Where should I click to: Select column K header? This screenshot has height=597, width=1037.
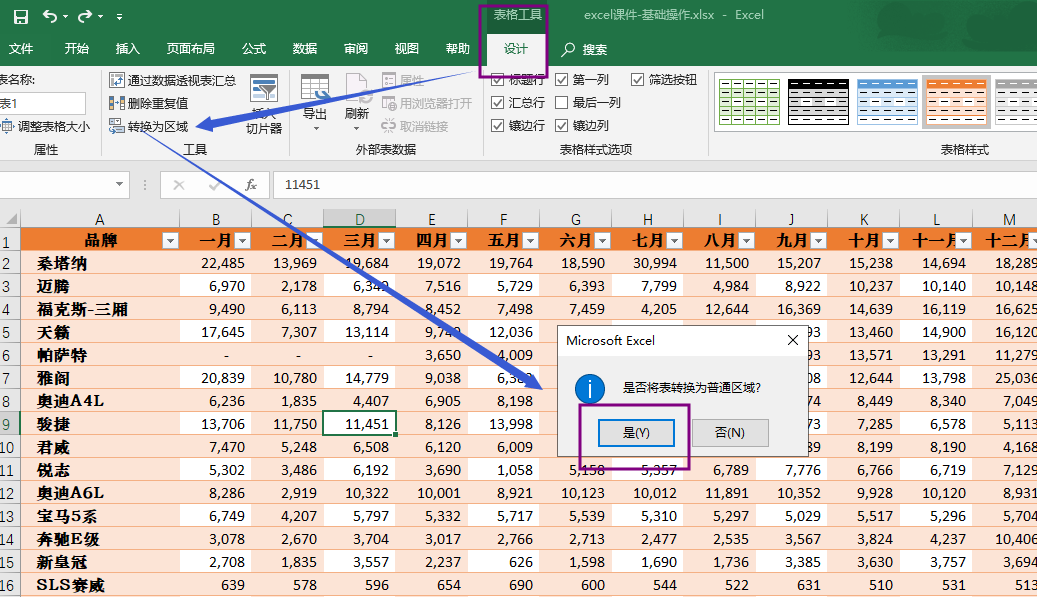point(864,219)
